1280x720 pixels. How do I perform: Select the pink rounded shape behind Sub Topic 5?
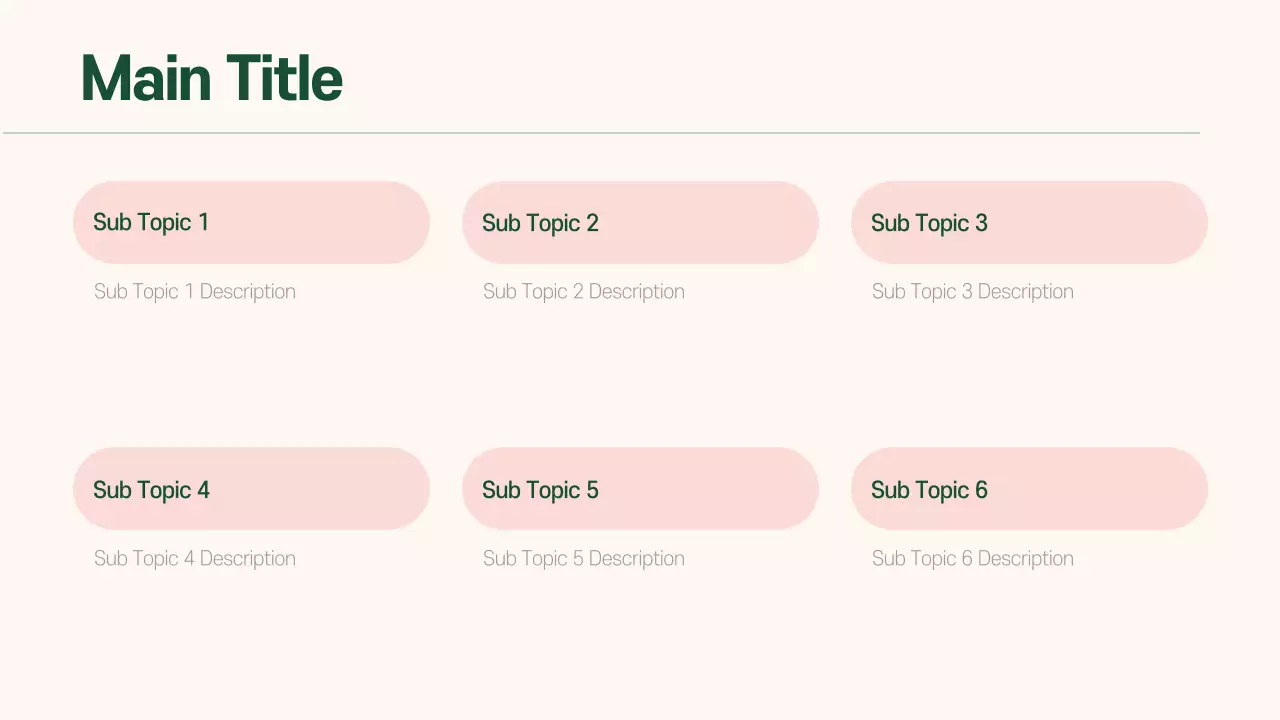(730, 489)
